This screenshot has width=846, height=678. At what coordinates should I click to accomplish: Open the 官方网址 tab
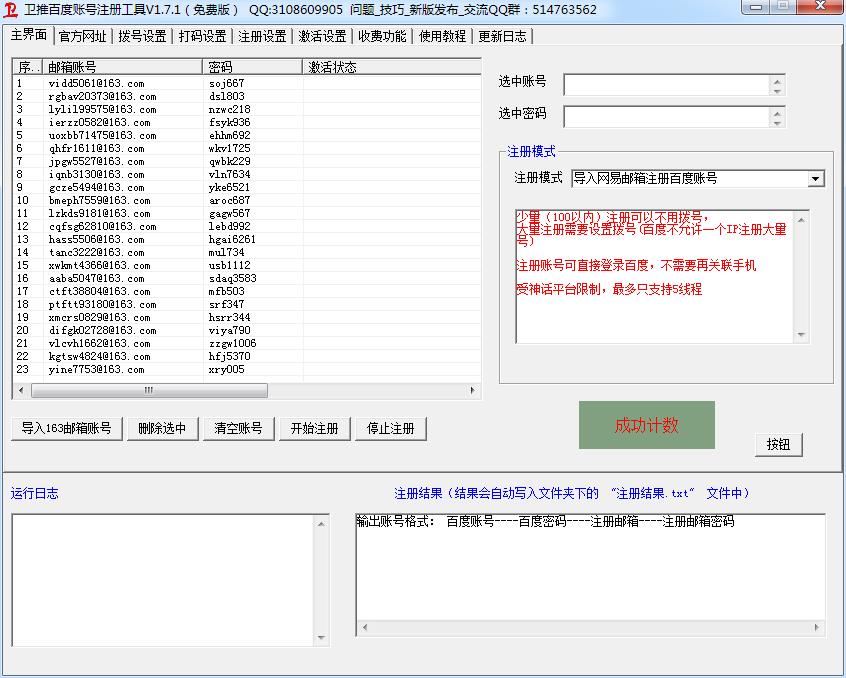click(82, 36)
